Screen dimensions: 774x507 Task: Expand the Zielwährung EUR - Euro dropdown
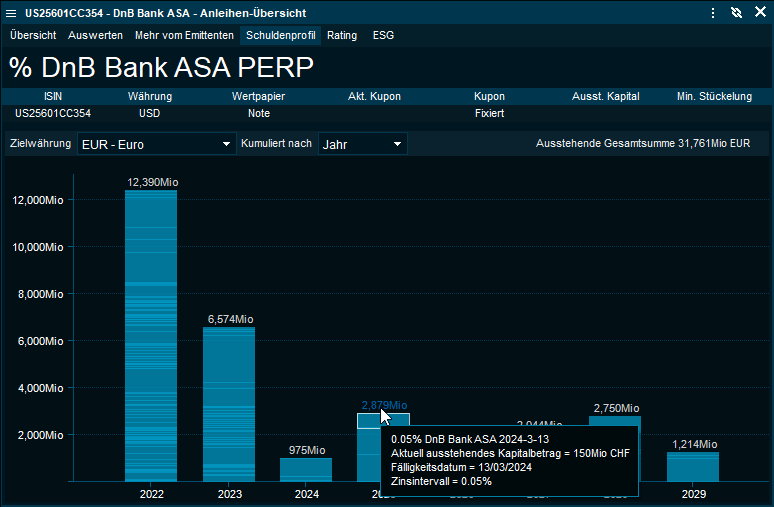pyautogui.click(x=156, y=144)
